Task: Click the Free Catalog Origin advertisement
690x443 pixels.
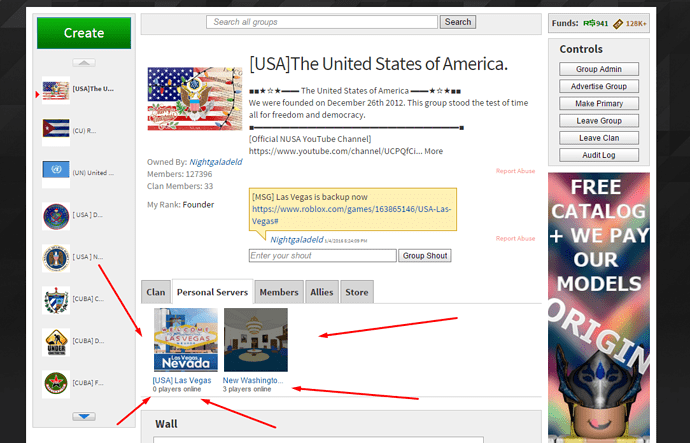Action: pyautogui.click(x=599, y=308)
